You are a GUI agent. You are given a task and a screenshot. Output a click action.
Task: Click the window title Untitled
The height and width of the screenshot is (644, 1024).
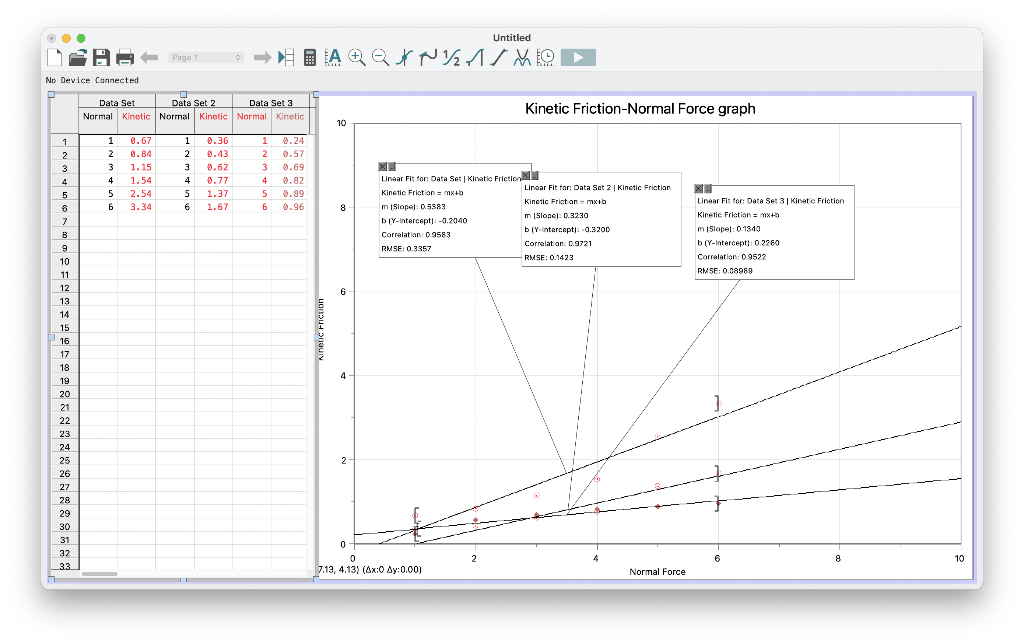511,38
